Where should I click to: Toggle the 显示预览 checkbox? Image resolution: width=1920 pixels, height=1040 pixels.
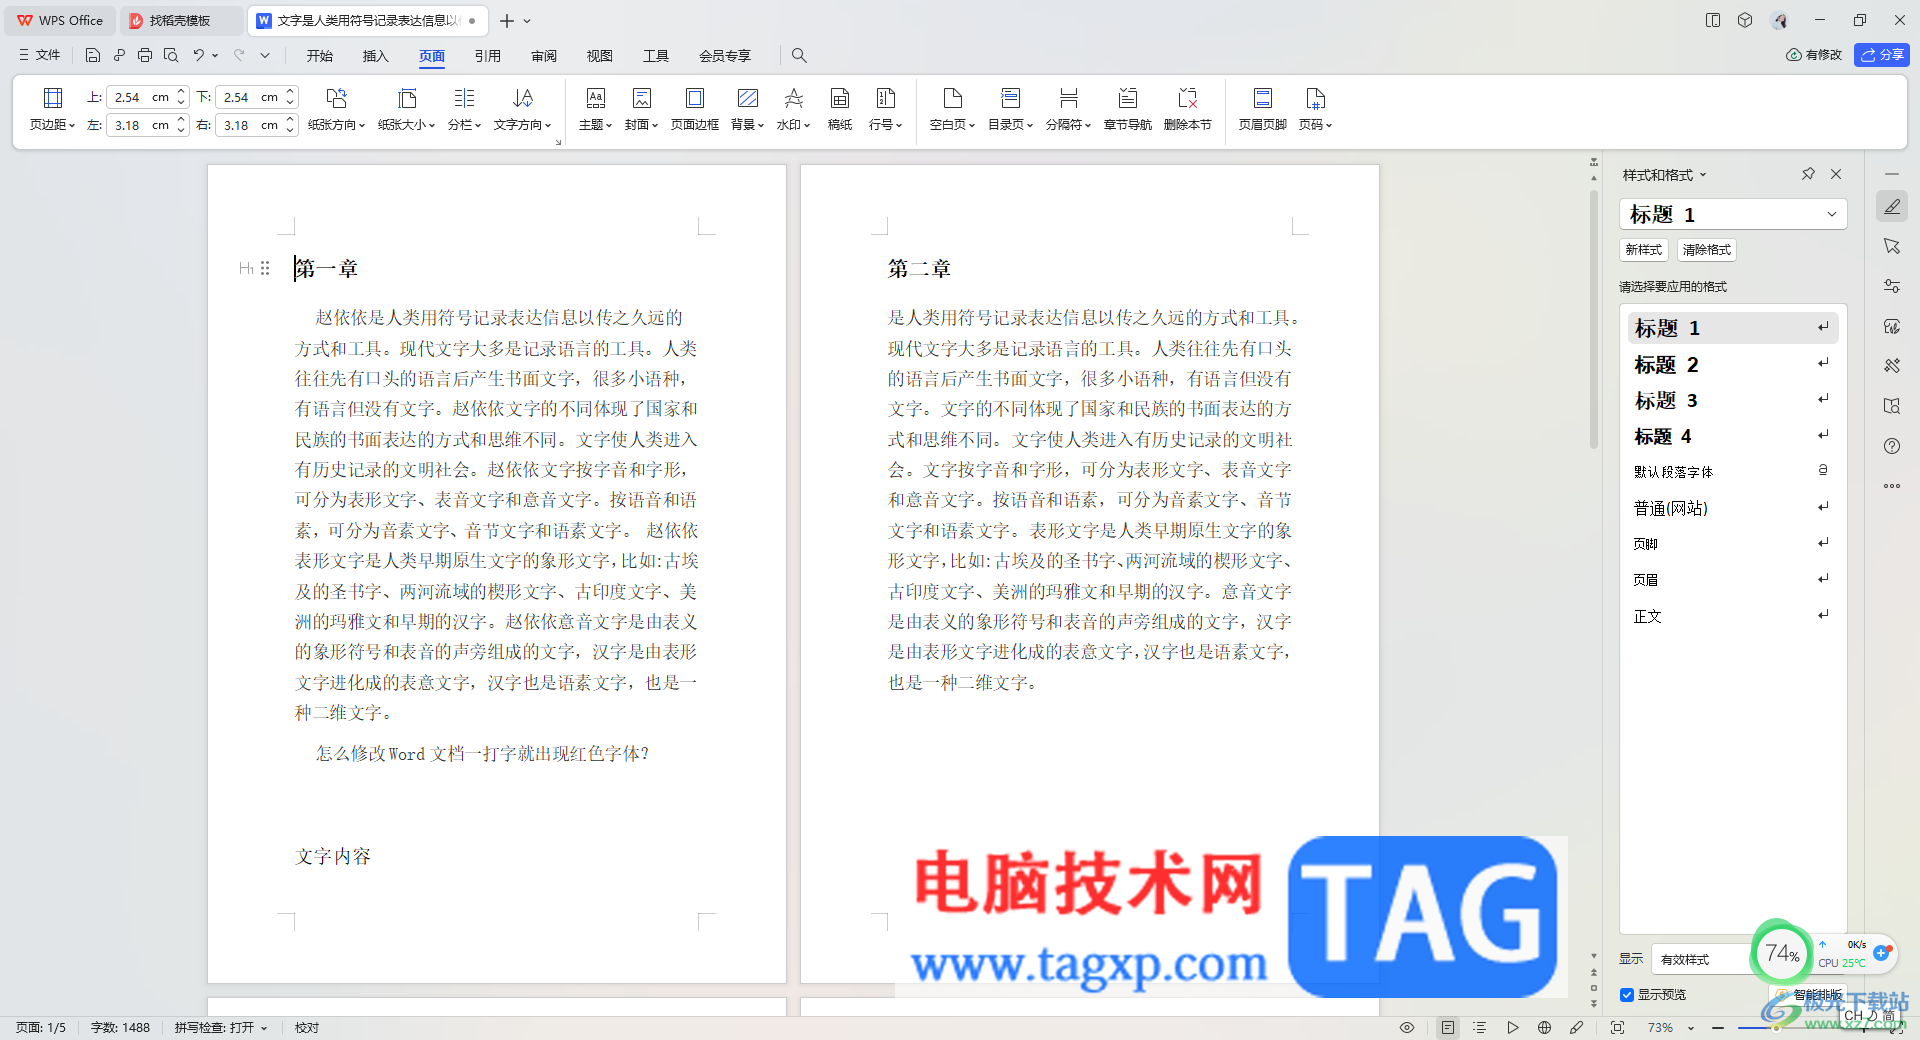coord(1627,995)
